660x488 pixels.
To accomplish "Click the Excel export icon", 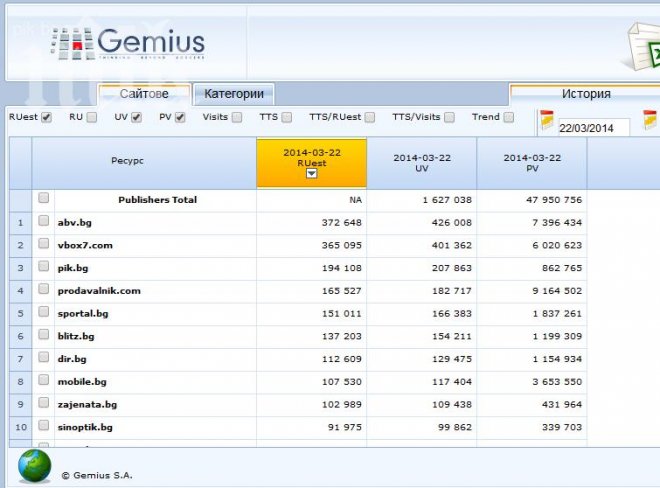I will coord(642,45).
